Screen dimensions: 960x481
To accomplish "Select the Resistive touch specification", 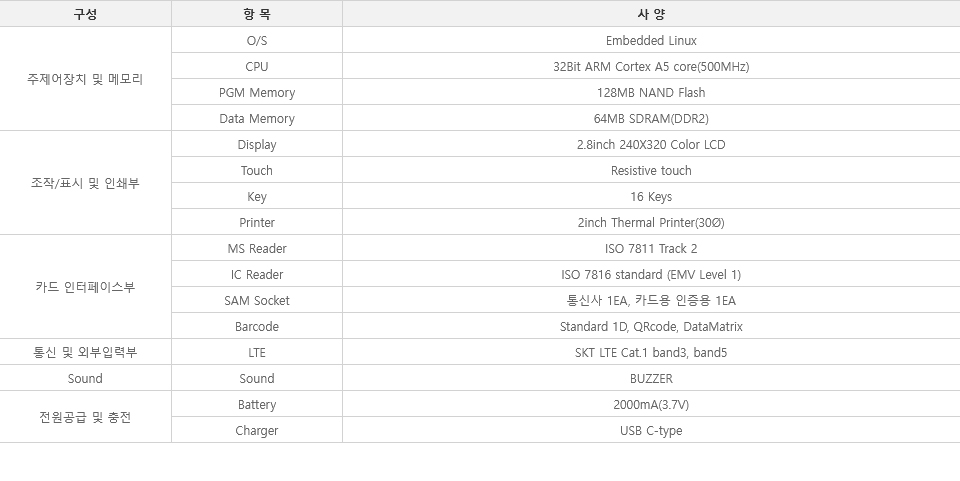I will 651,170.
